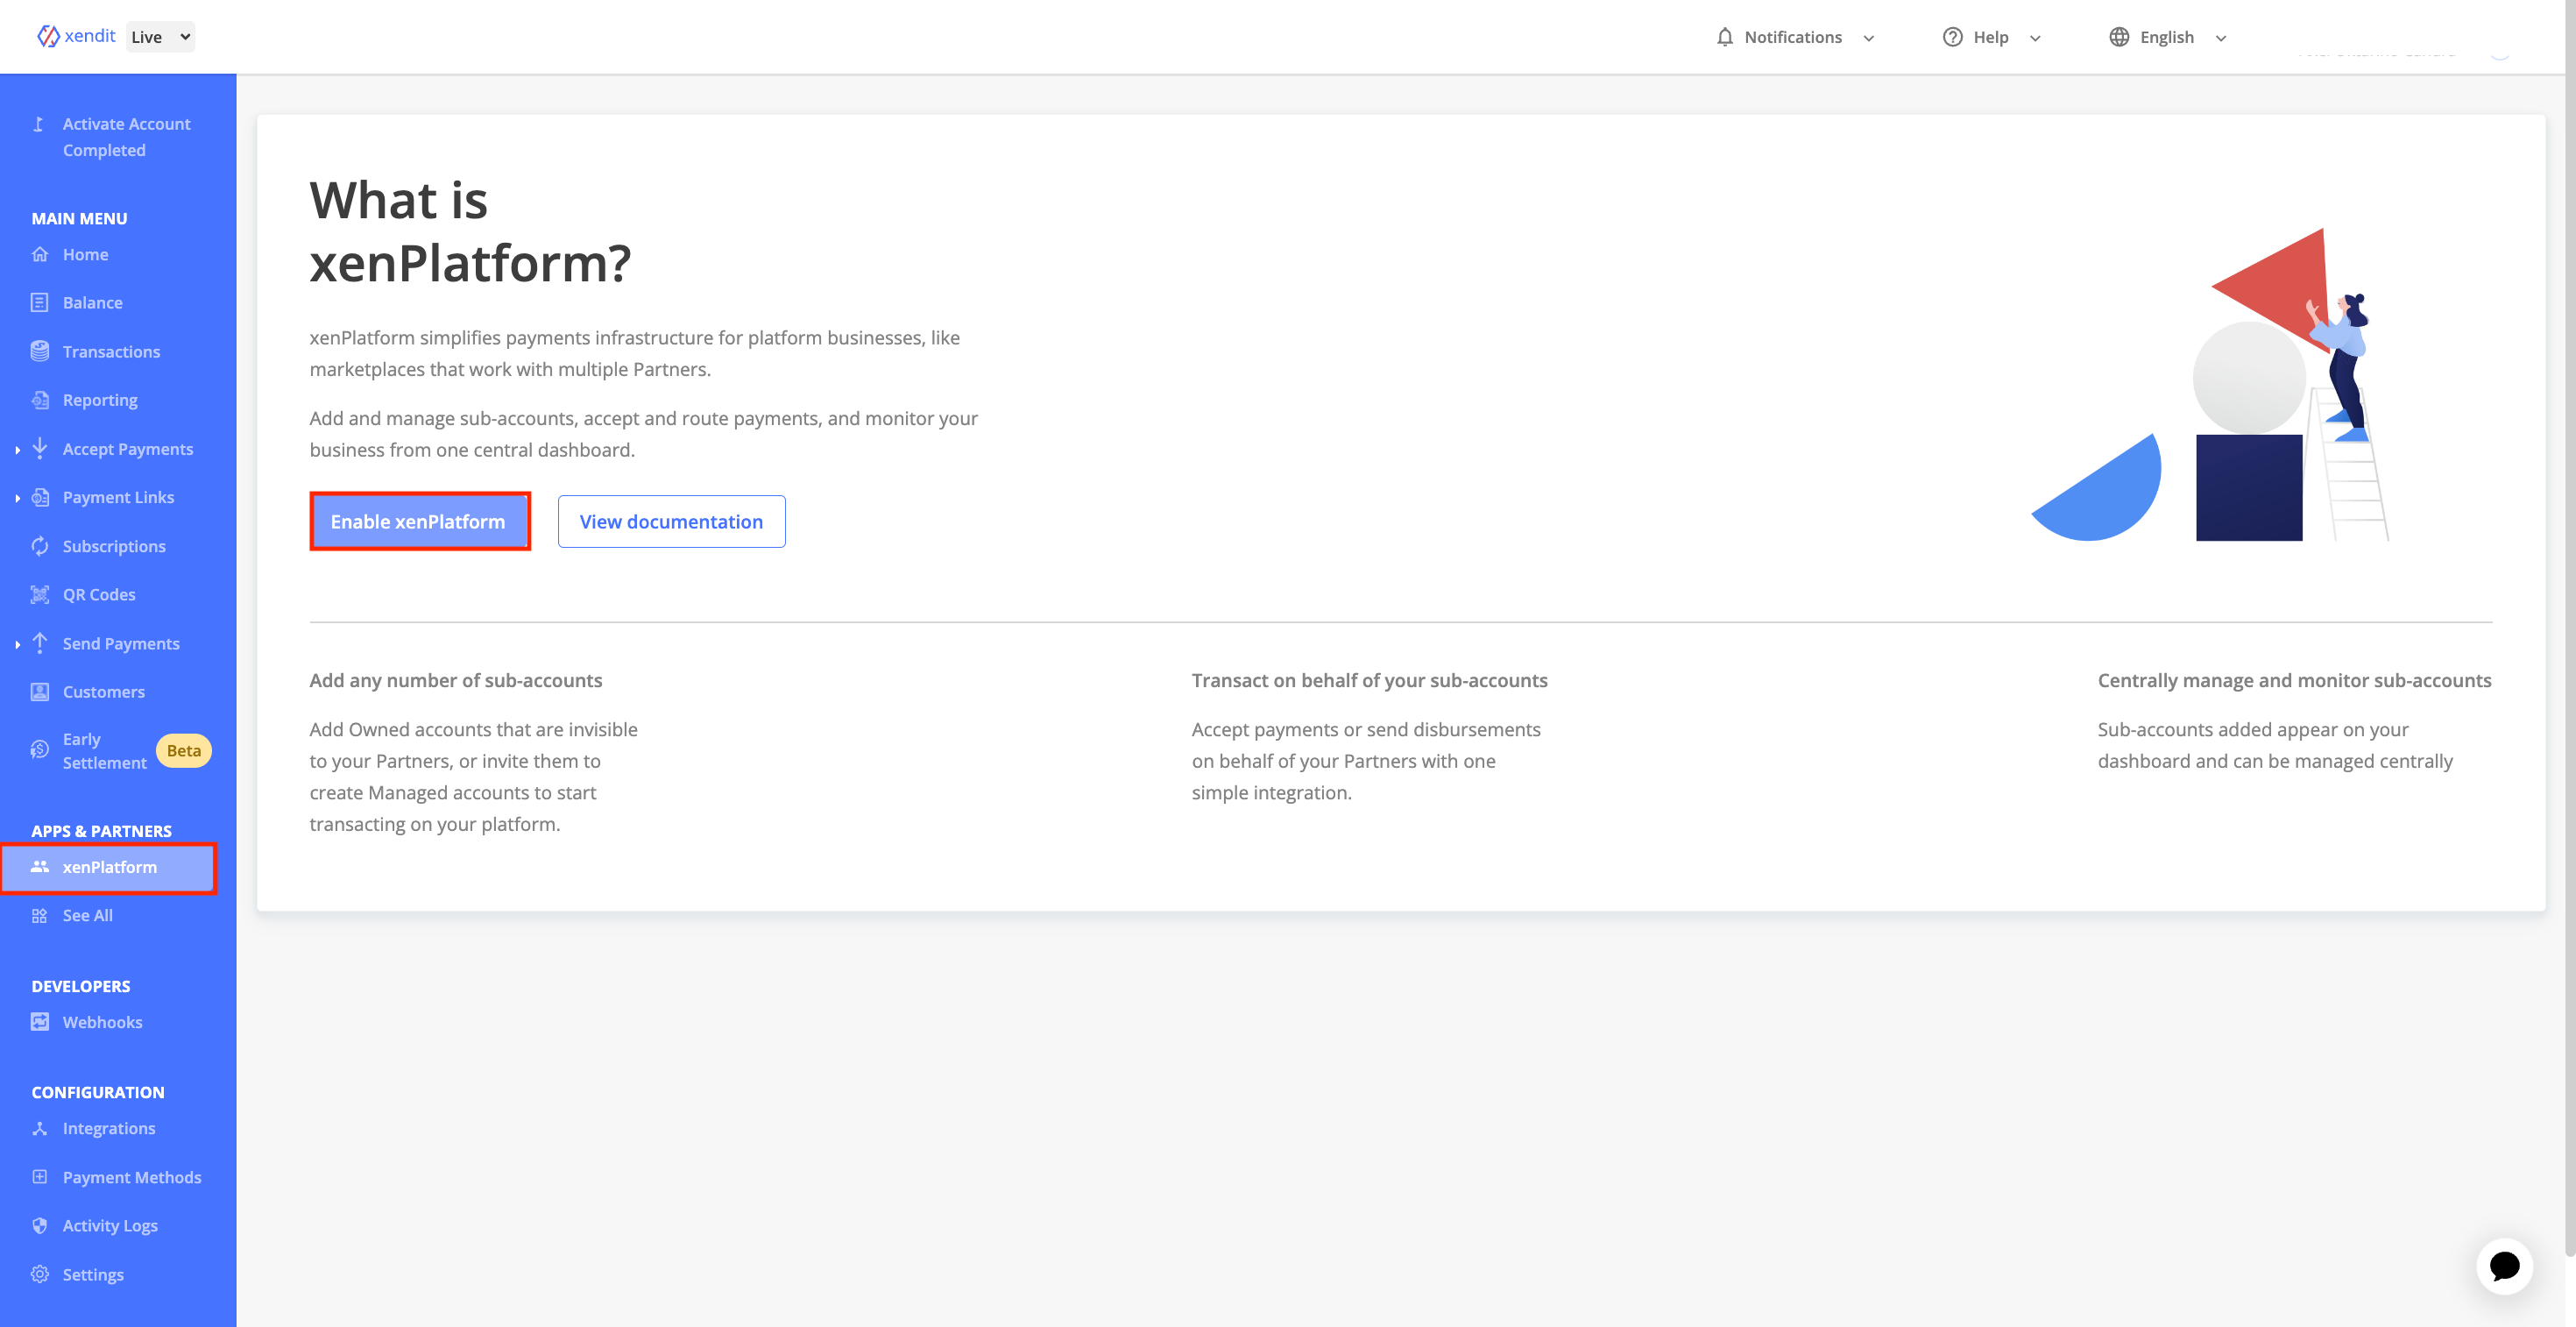Open Subscriptions in the sidebar
Screen dimensions: 2576x1327
pyautogui.click(x=113, y=546)
